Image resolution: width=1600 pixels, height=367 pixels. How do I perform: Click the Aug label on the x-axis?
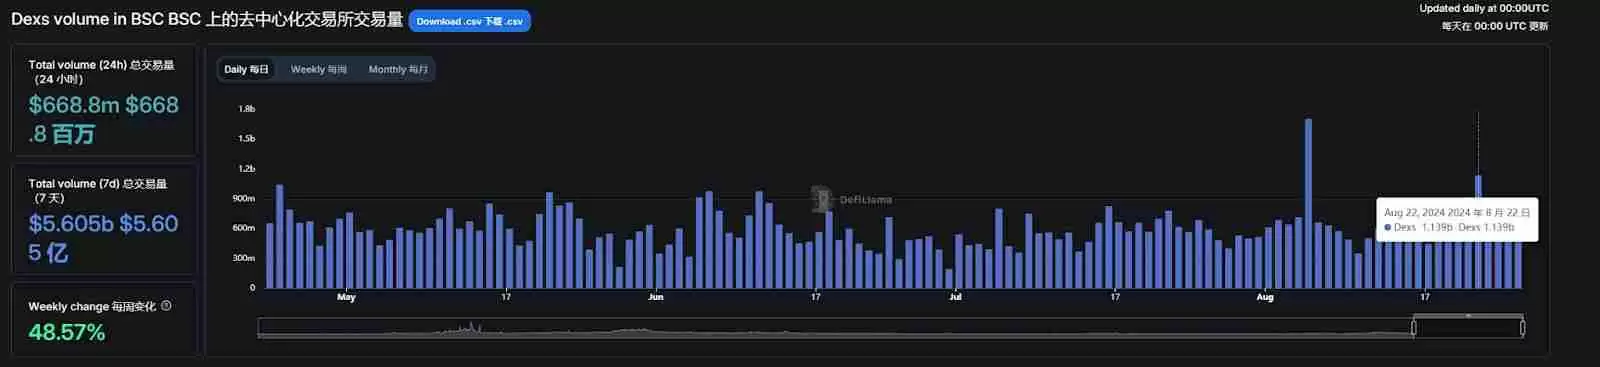tap(1265, 297)
